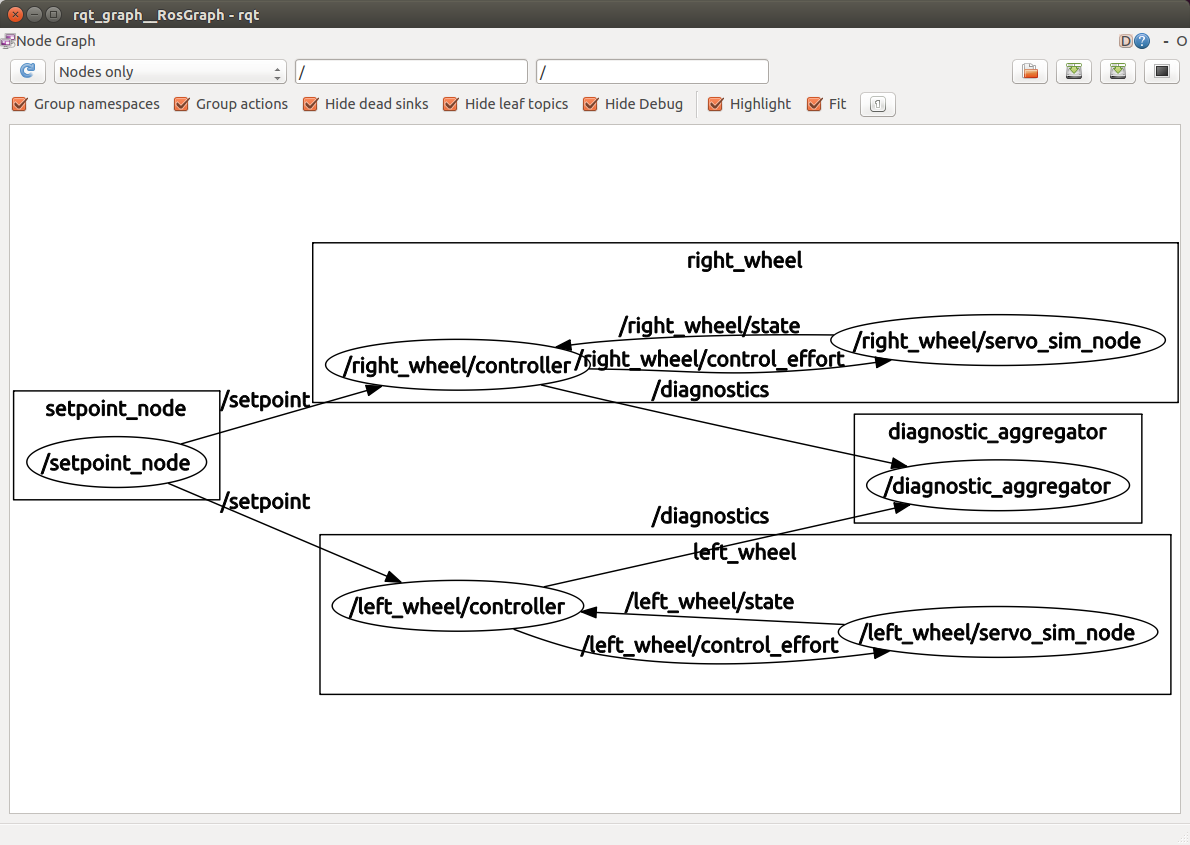1190x845 pixels.
Task: Click the topic filter input field
Action: pos(652,72)
